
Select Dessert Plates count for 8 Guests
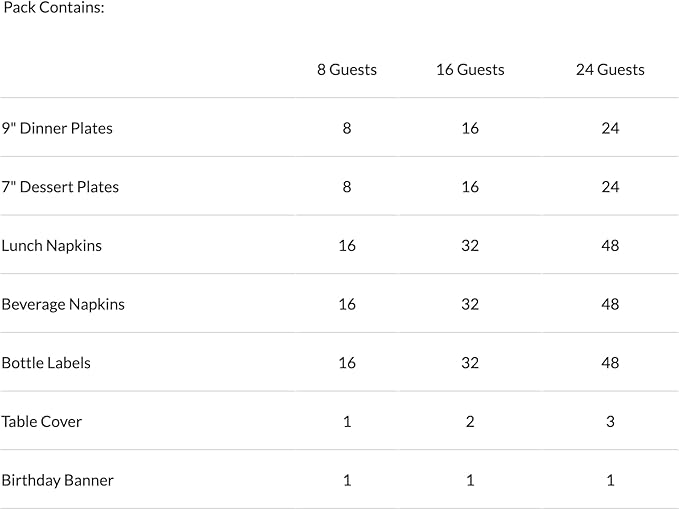pyautogui.click(x=347, y=187)
